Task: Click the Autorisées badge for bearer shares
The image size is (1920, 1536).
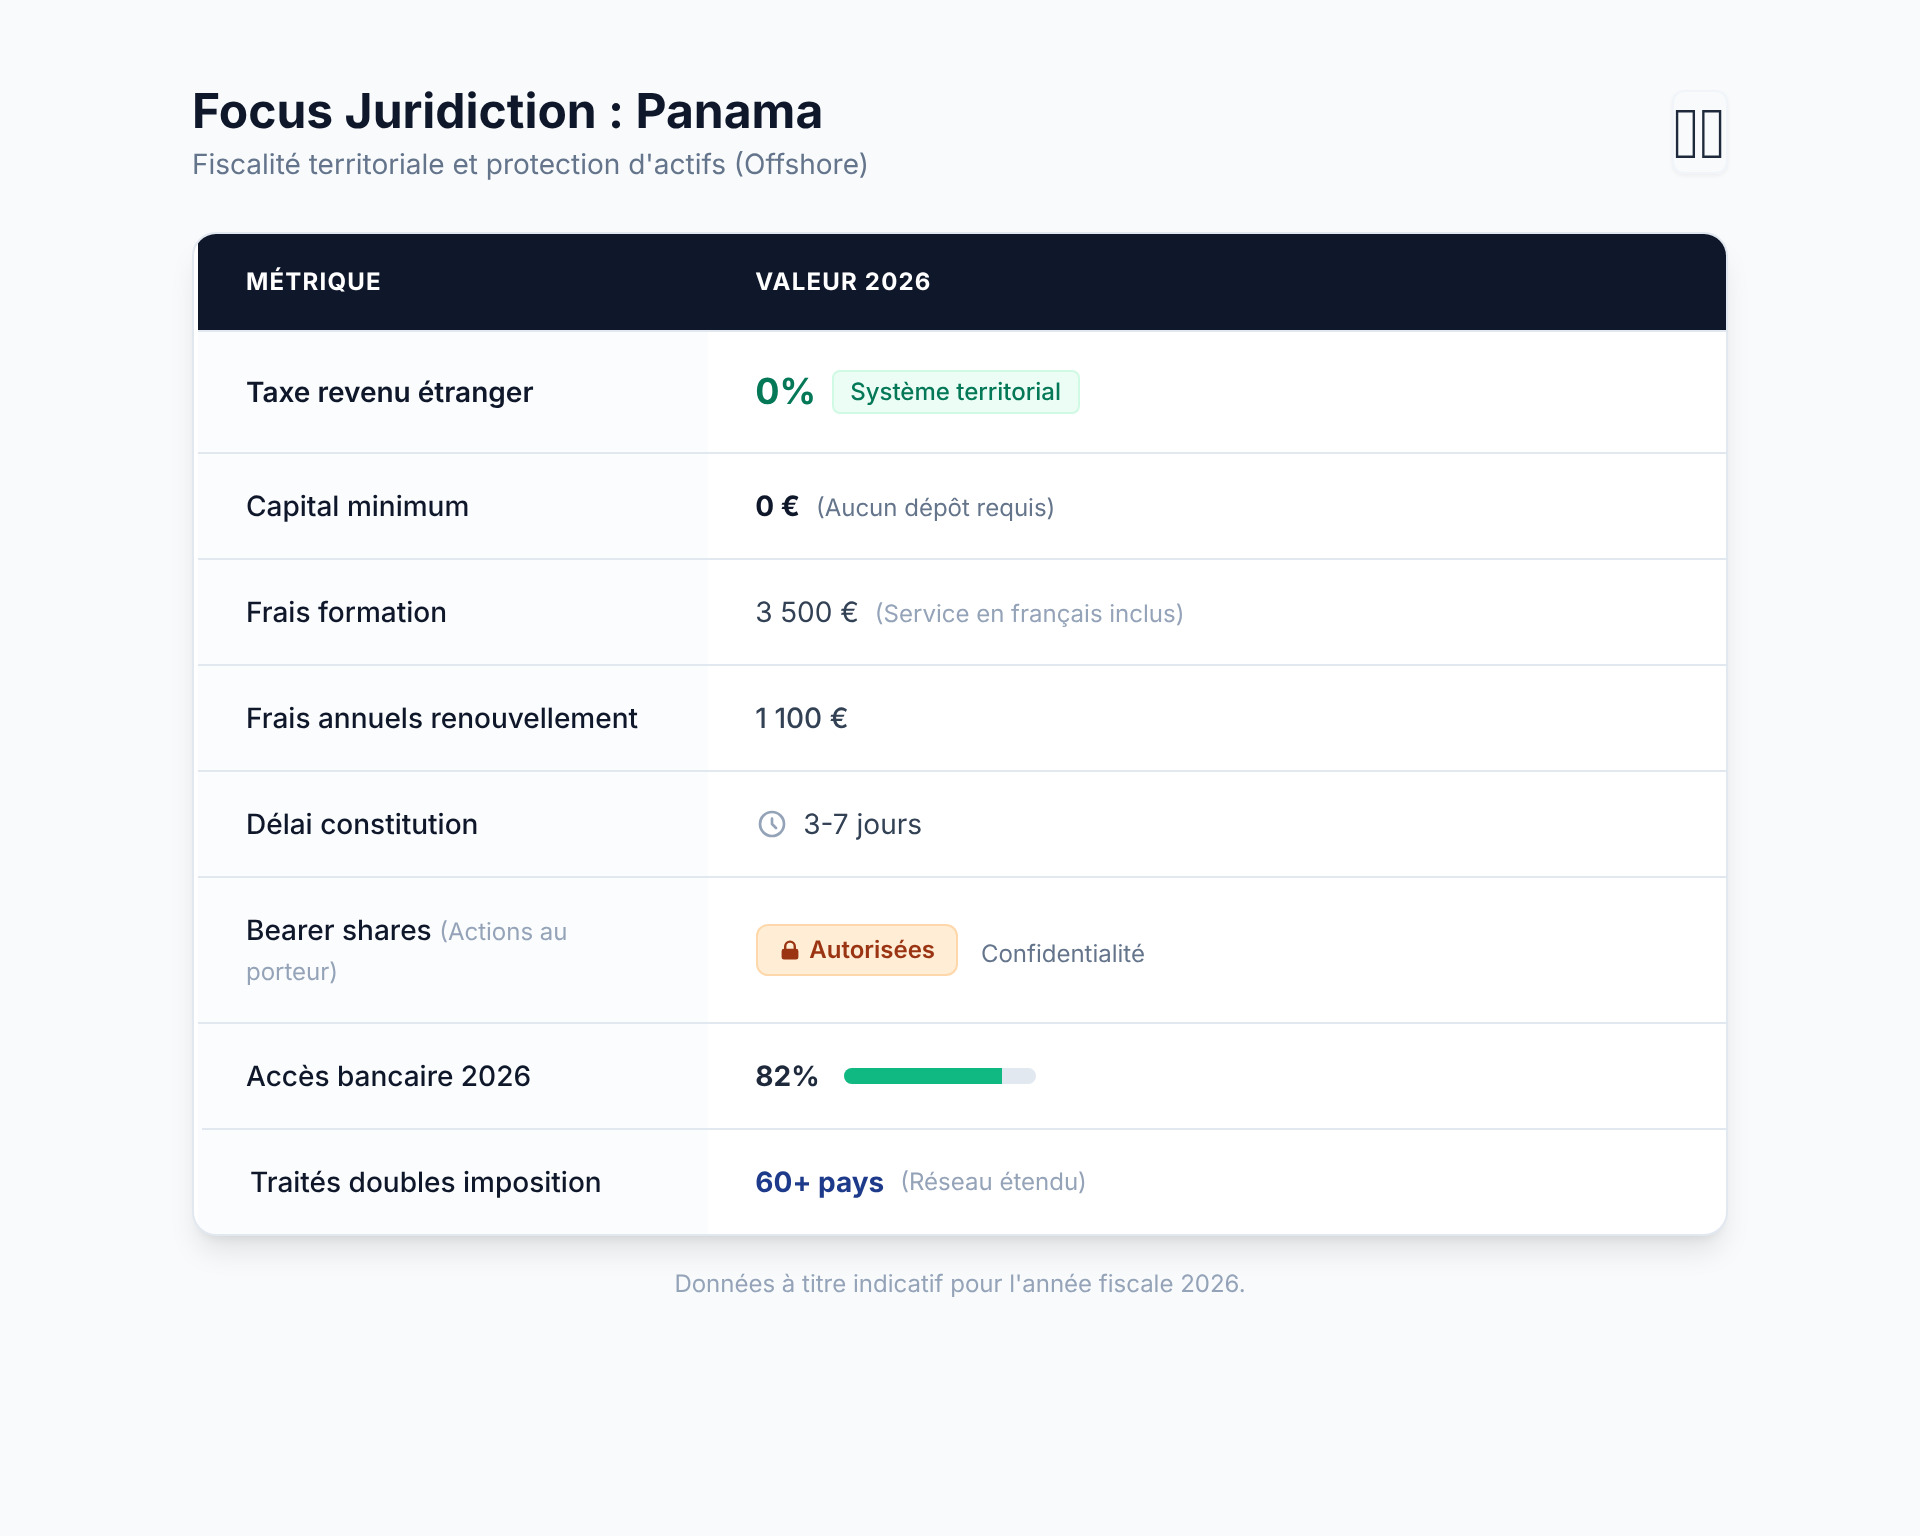Action: tap(856, 949)
